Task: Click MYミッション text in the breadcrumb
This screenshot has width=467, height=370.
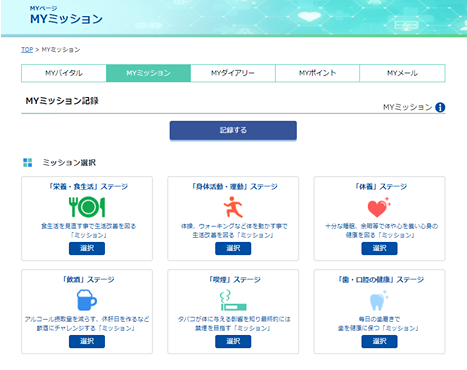Action: point(61,50)
